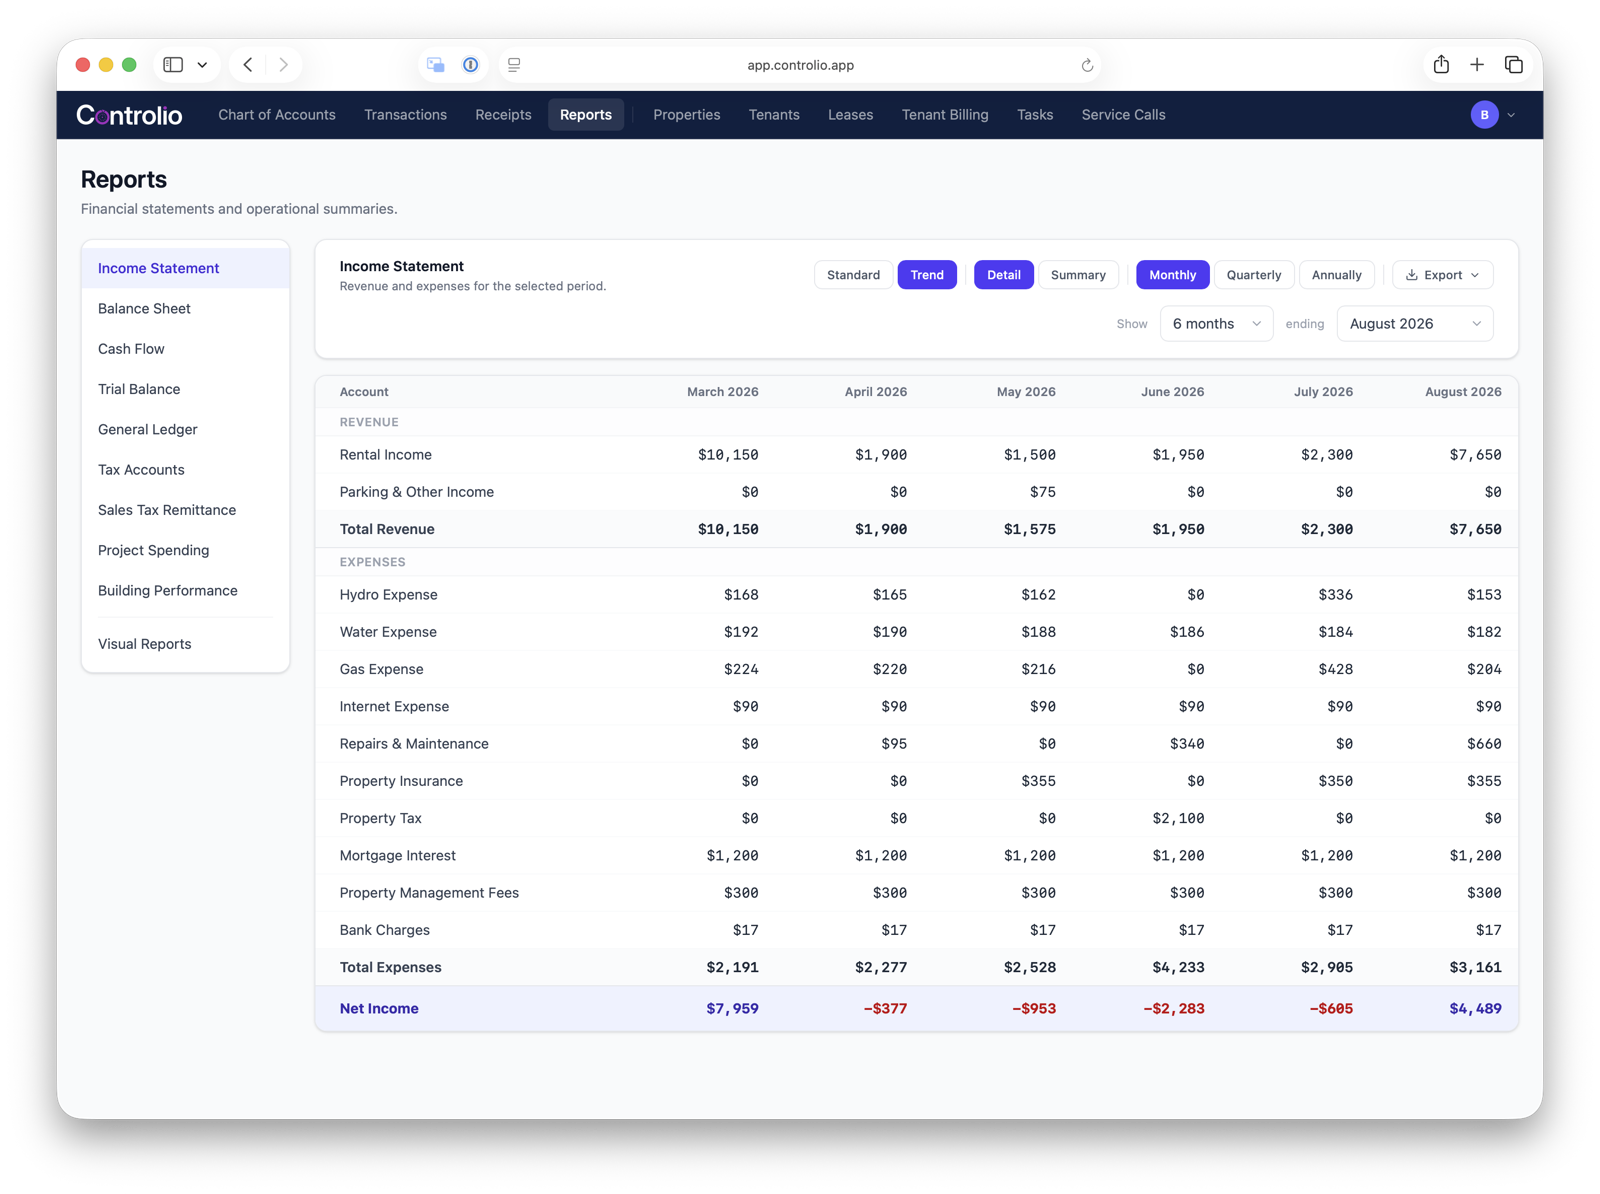Click the reader view icon
This screenshot has width=1600, height=1194.
(514, 65)
